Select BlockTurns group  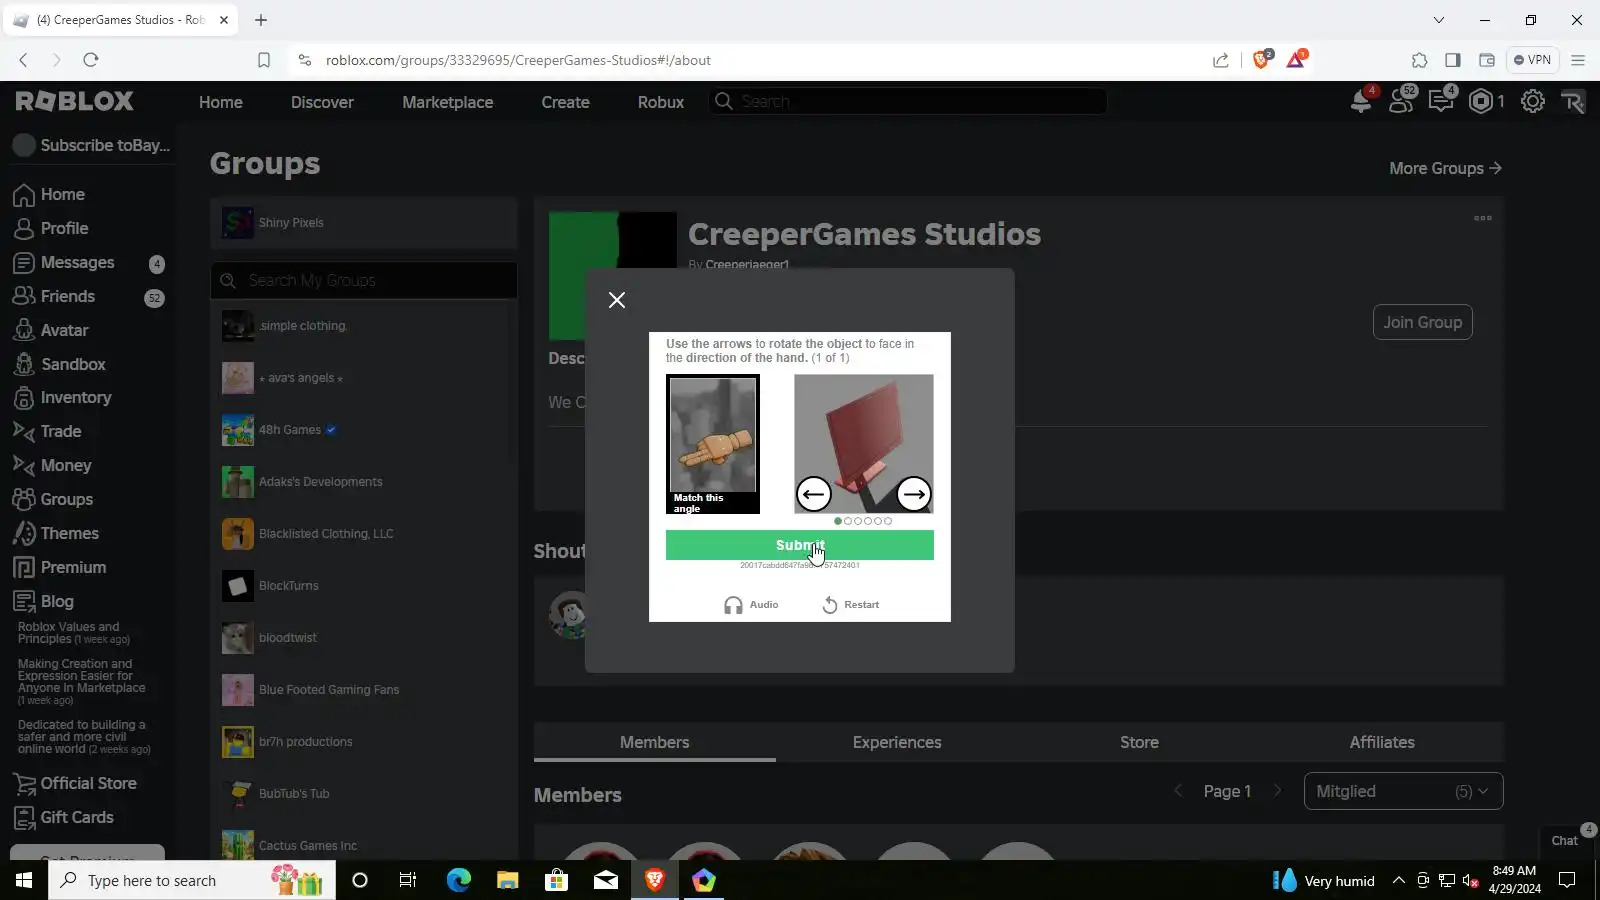coord(364,586)
